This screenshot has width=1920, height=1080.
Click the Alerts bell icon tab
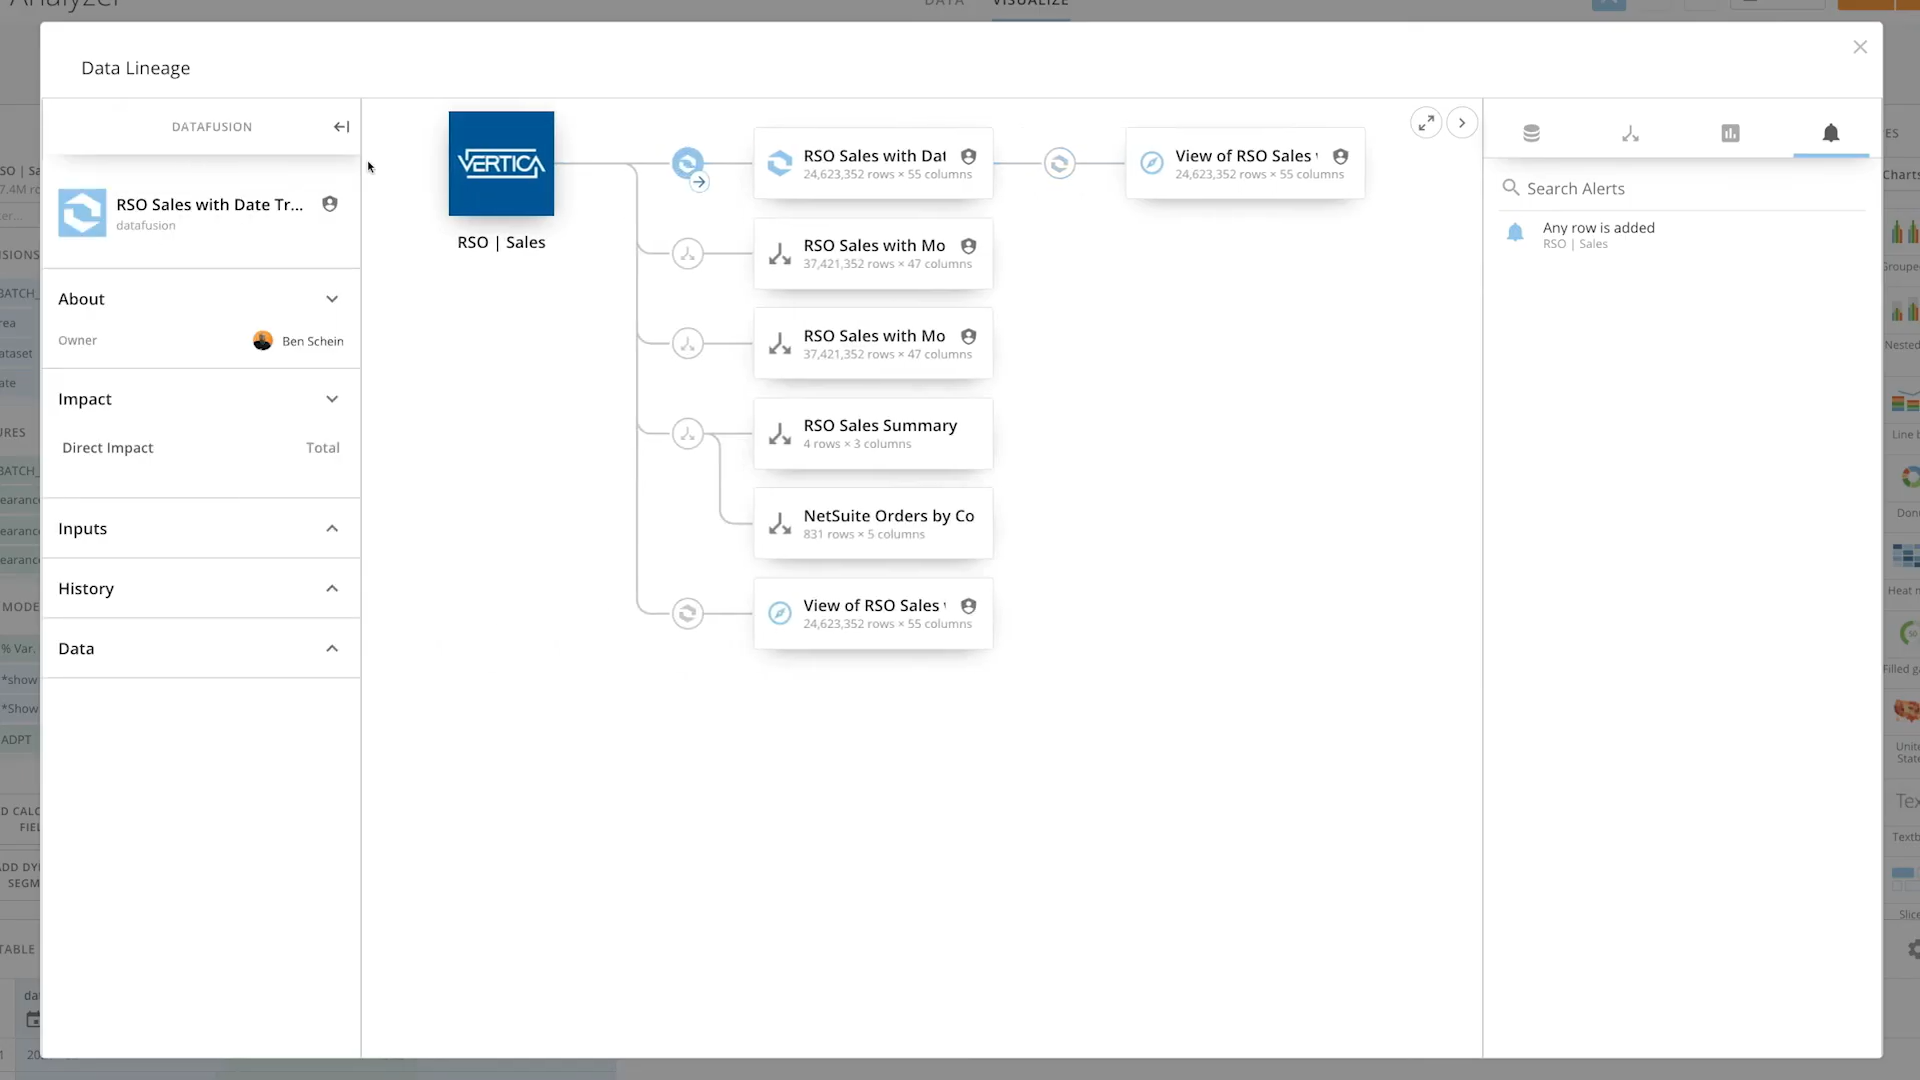[1833, 133]
